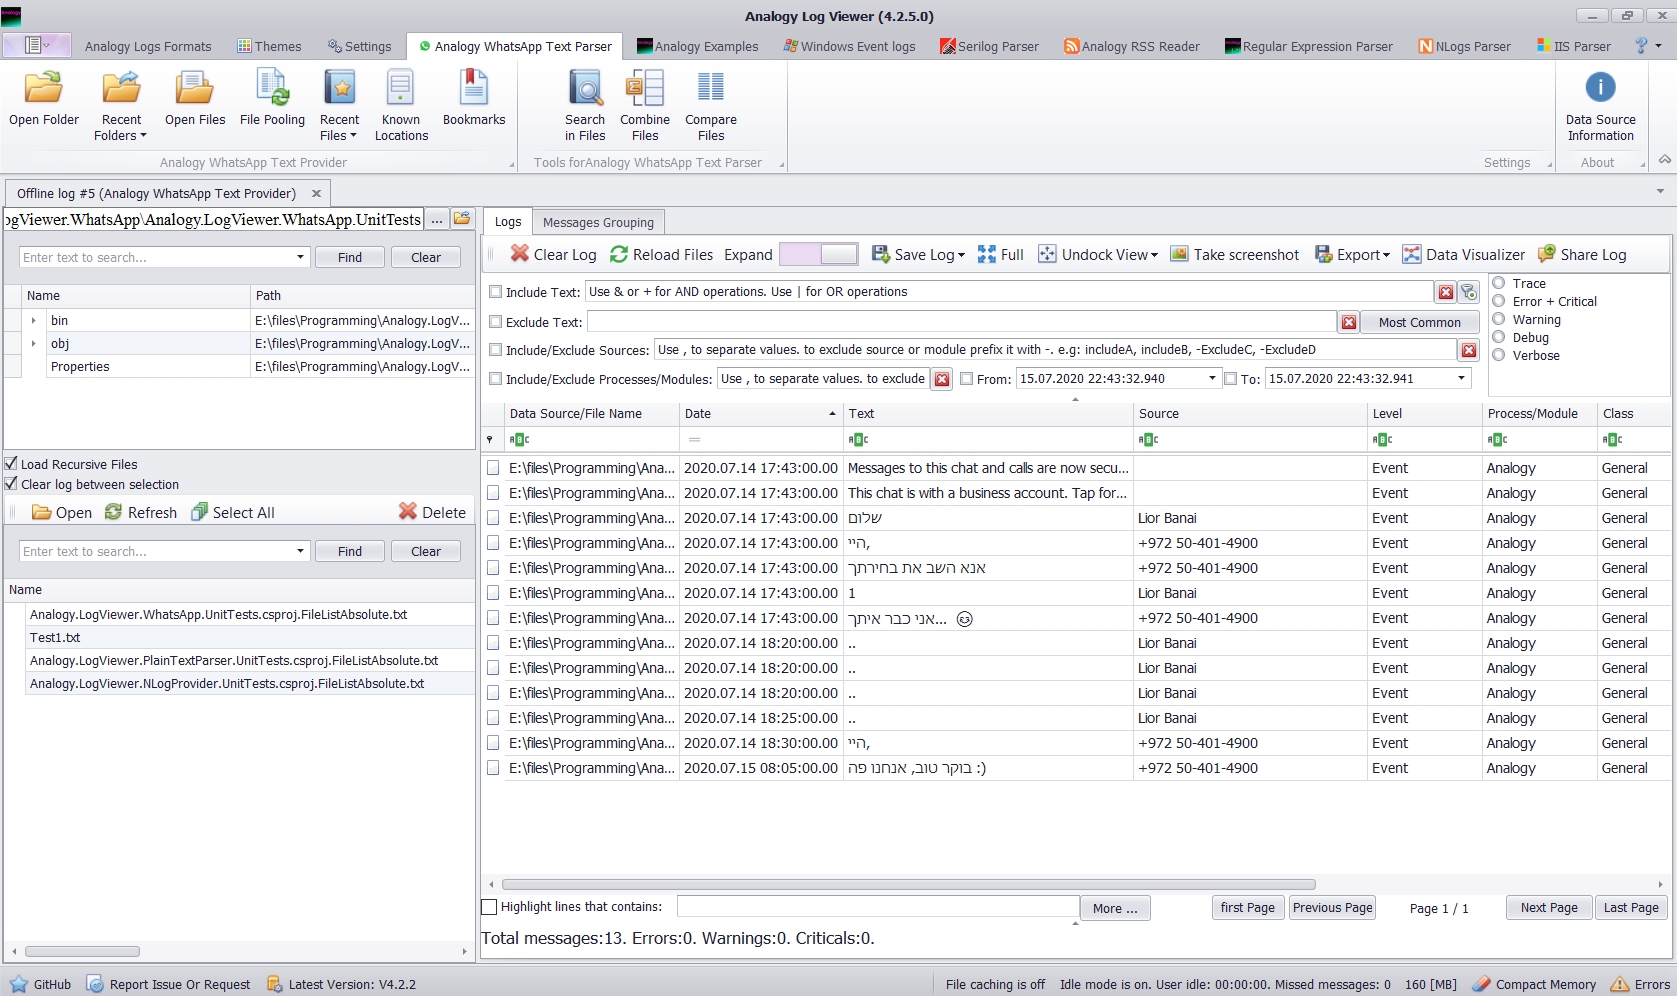Share Log with others
Image resolution: width=1677 pixels, height=996 pixels.
tap(1582, 254)
